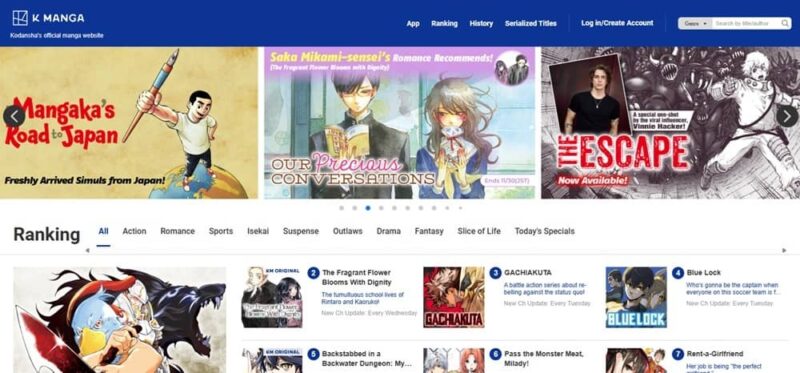Click the rank 7 badge
The height and width of the screenshot is (373, 800).
click(x=678, y=354)
